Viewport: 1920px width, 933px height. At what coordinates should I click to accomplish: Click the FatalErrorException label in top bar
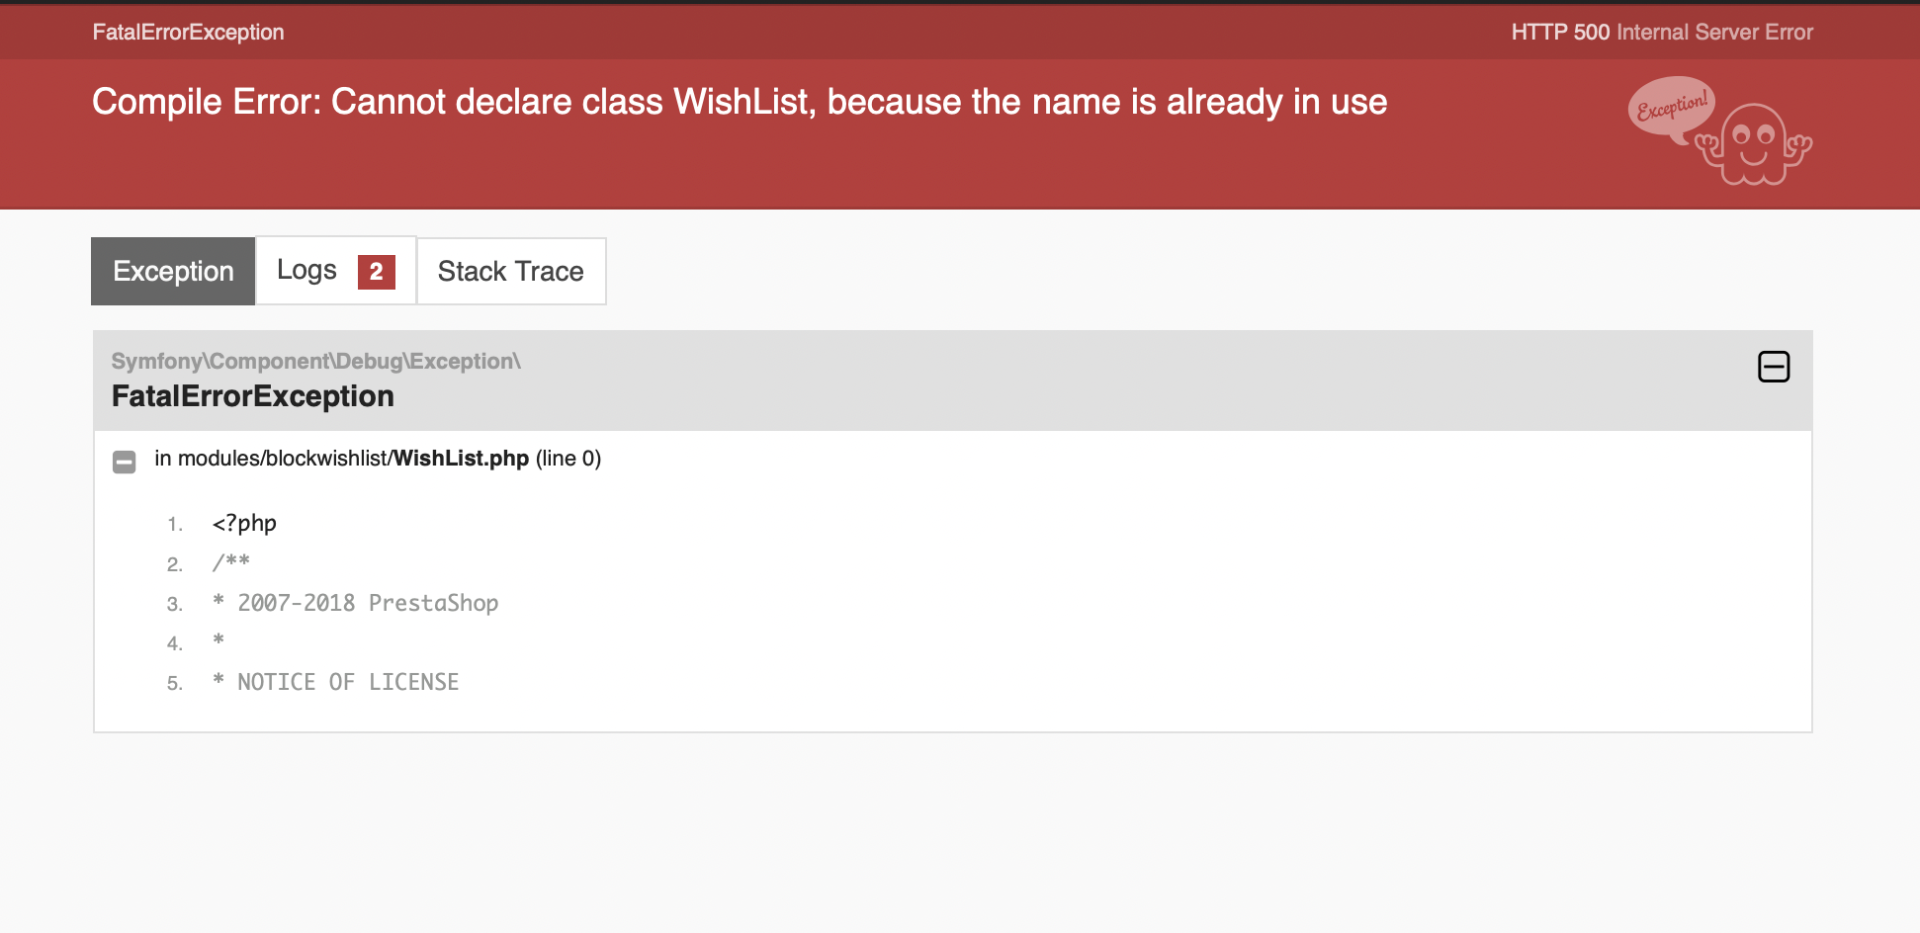point(188,32)
